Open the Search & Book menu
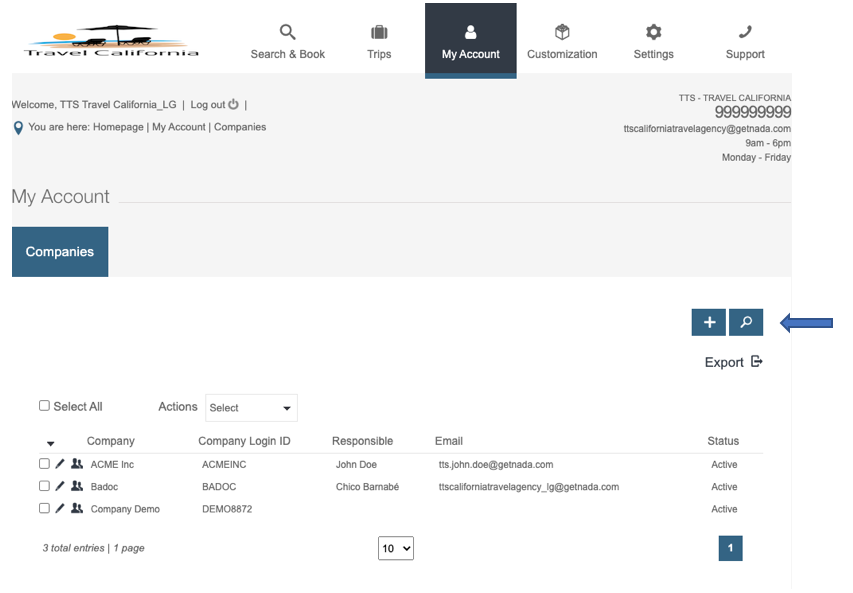The height and width of the screenshot is (593, 853). tap(287, 41)
